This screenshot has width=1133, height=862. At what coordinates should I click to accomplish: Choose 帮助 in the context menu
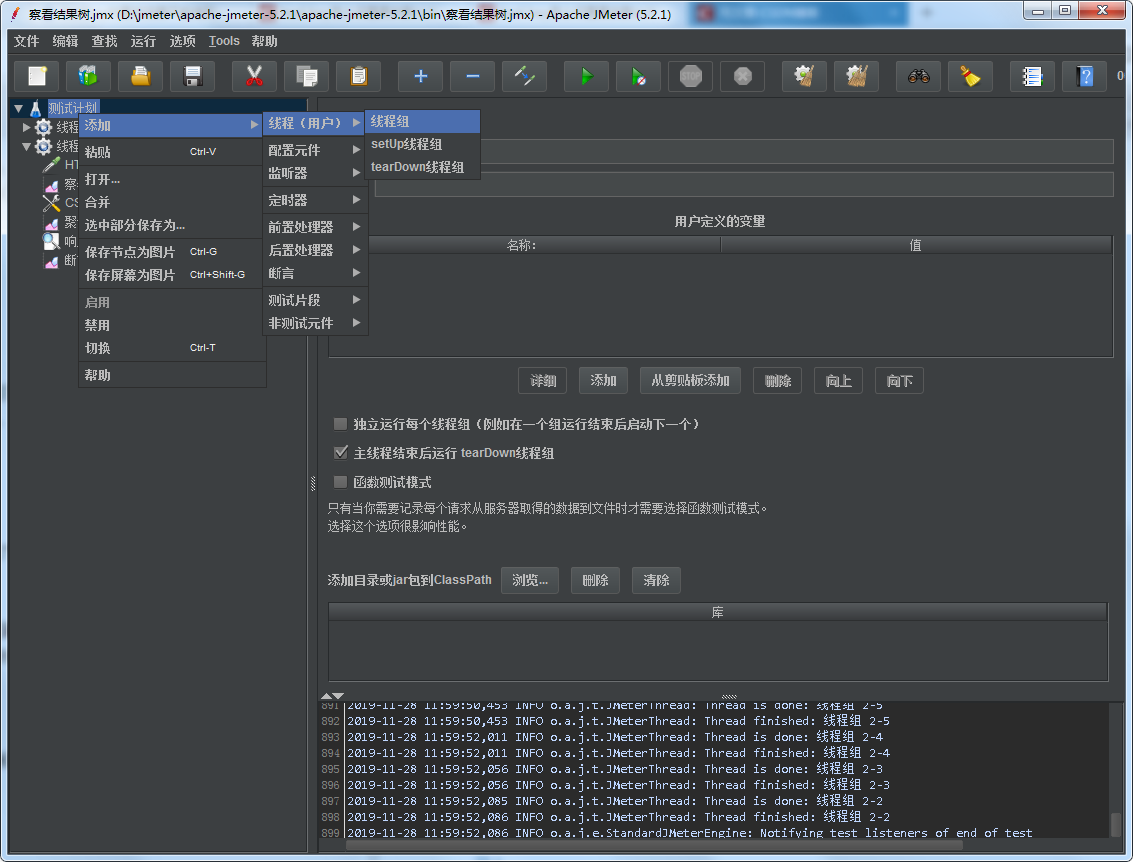pyautogui.click(x=172, y=375)
